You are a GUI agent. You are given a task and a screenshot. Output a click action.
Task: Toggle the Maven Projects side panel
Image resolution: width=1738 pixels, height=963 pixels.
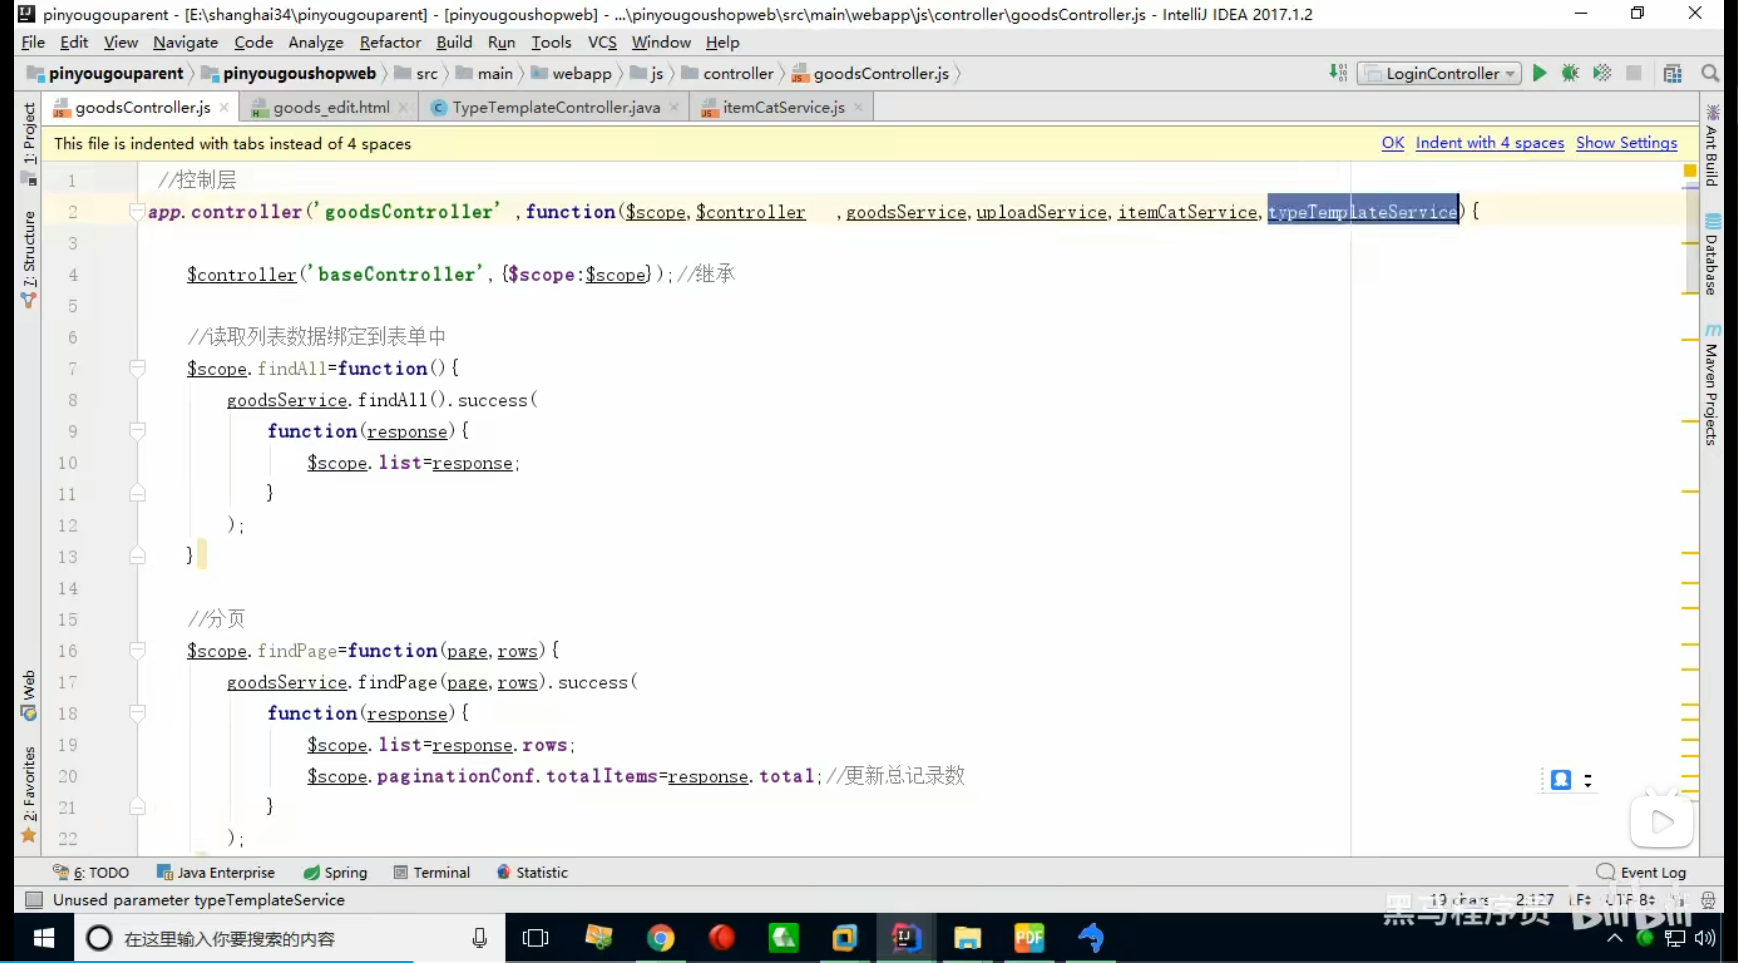click(x=1712, y=385)
